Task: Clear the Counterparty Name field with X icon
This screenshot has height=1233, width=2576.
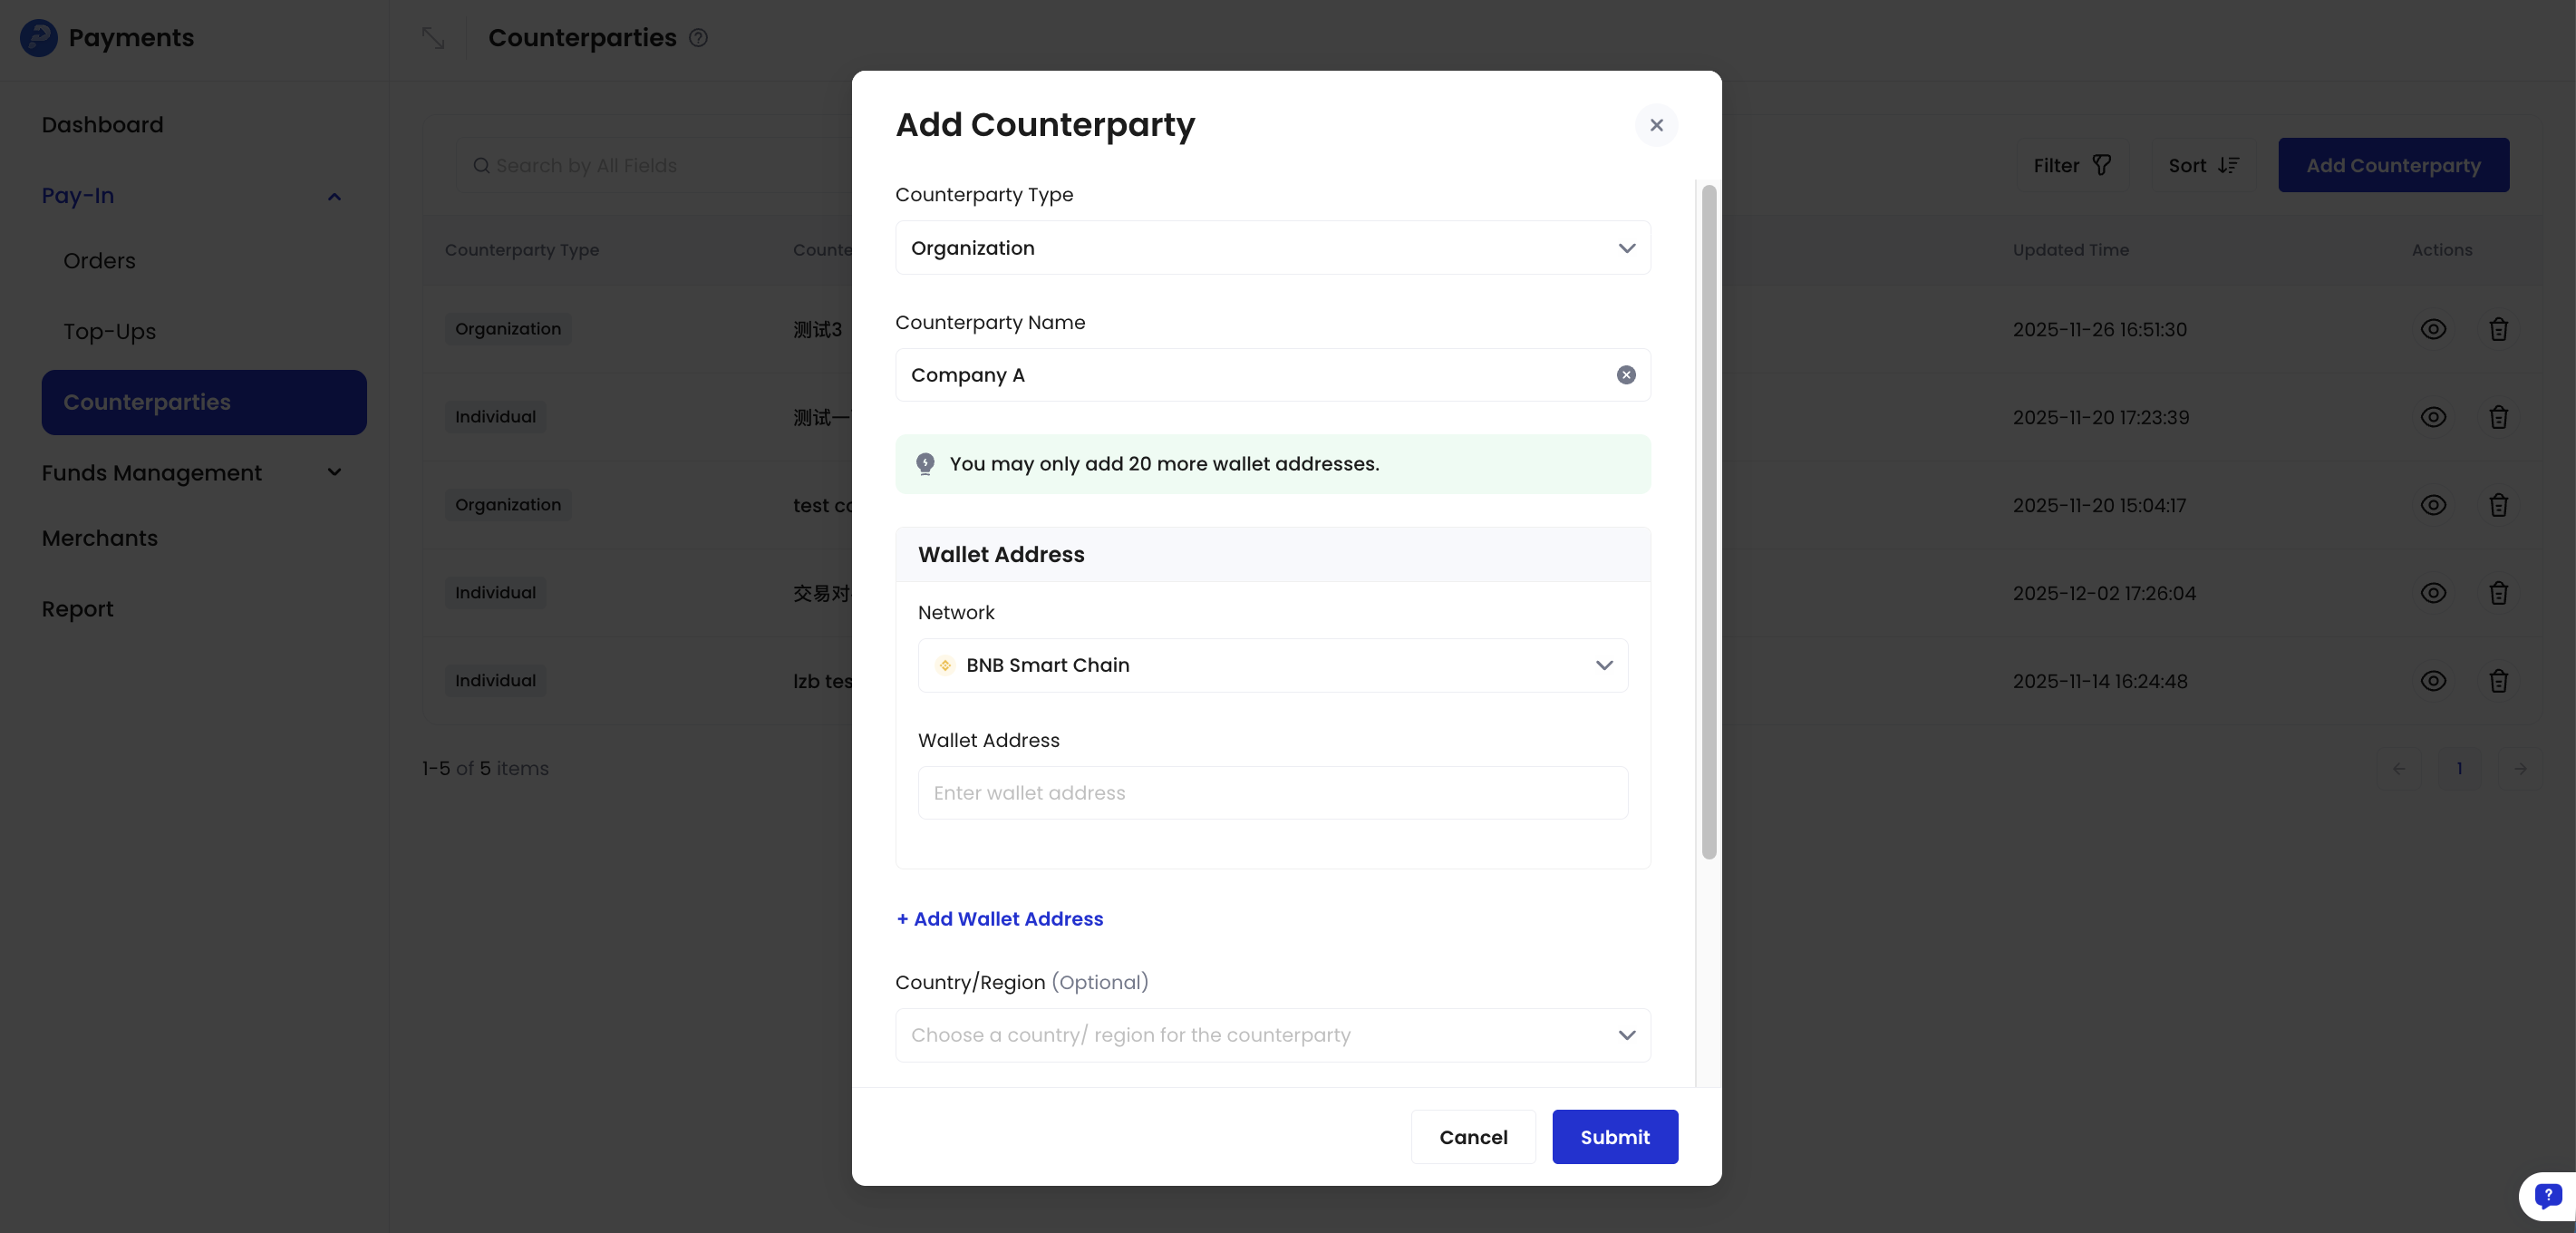Action: coord(1626,375)
